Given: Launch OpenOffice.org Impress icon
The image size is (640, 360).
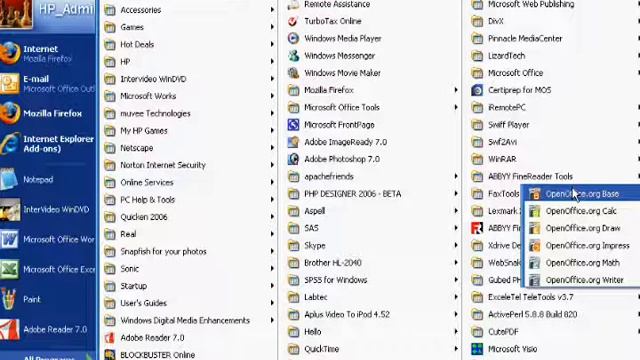Looking at the screenshot, I should (535, 246).
